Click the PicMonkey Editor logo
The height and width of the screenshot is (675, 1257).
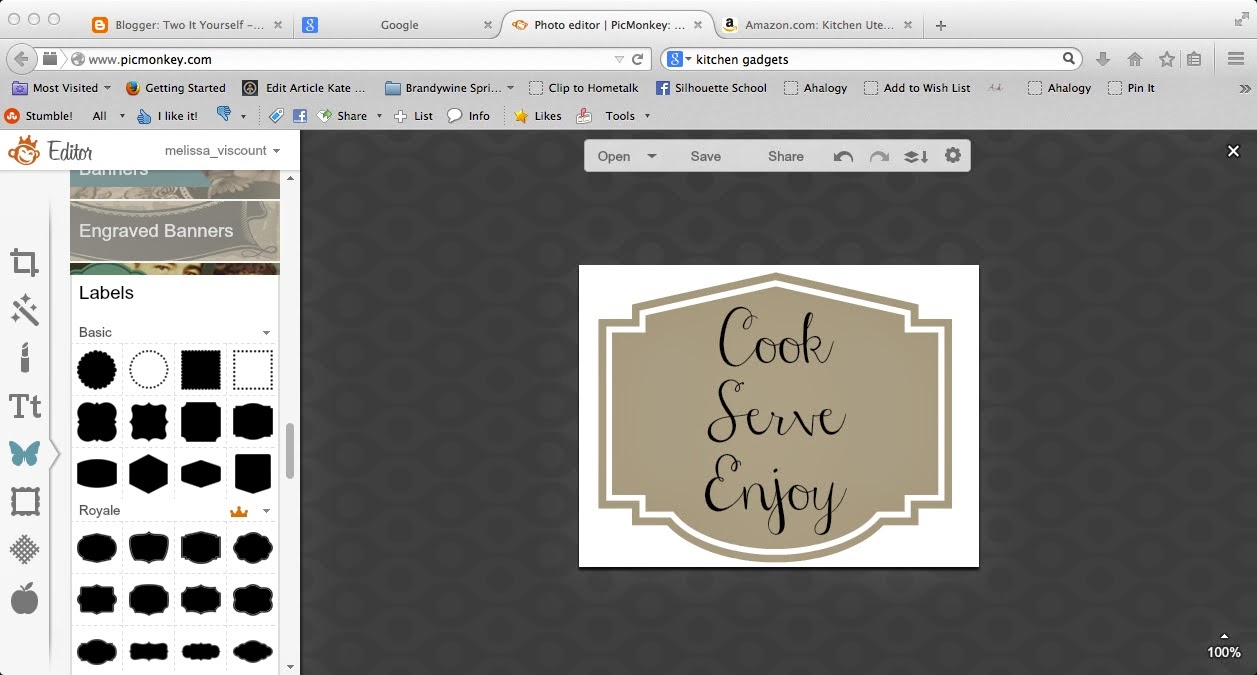click(50, 151)
